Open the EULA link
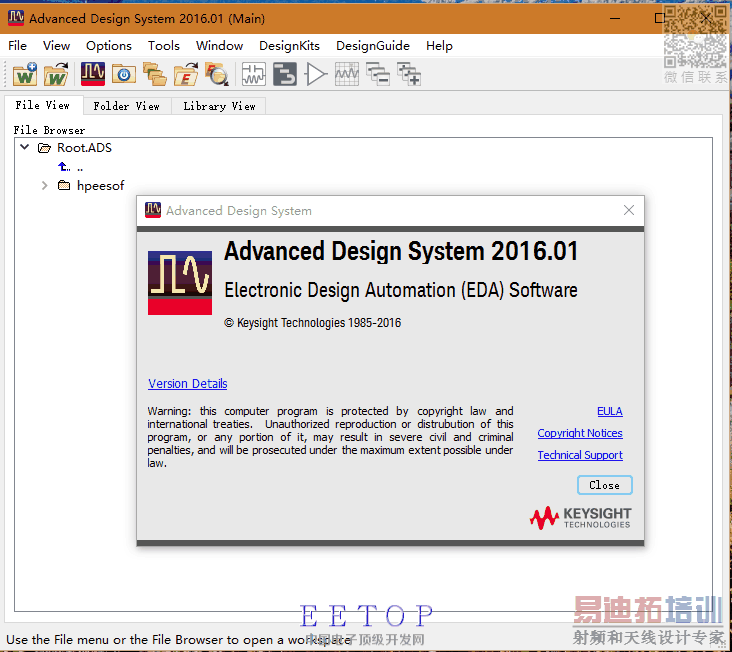The height and width of the screenshot is (652, 732). click(x=610, y=411)
